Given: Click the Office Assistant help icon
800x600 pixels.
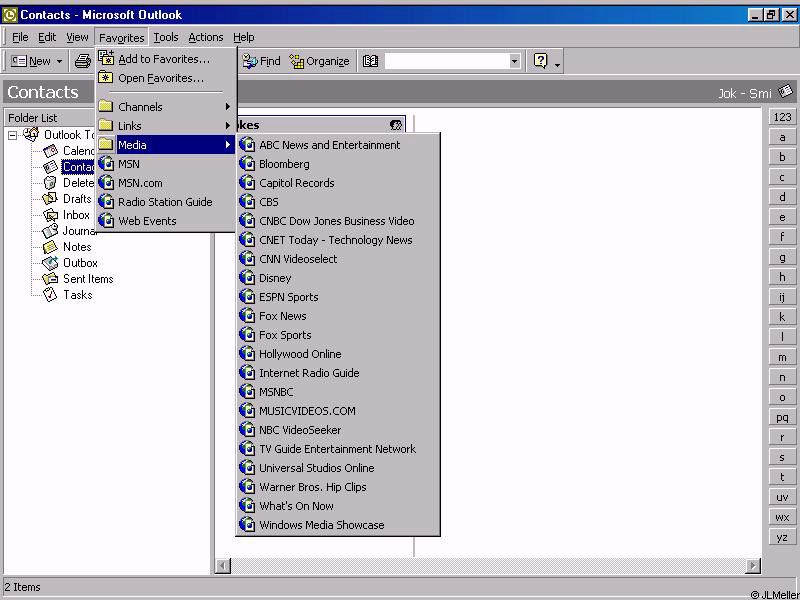Looking at the screenshot, I should click(x=540, y=61).
